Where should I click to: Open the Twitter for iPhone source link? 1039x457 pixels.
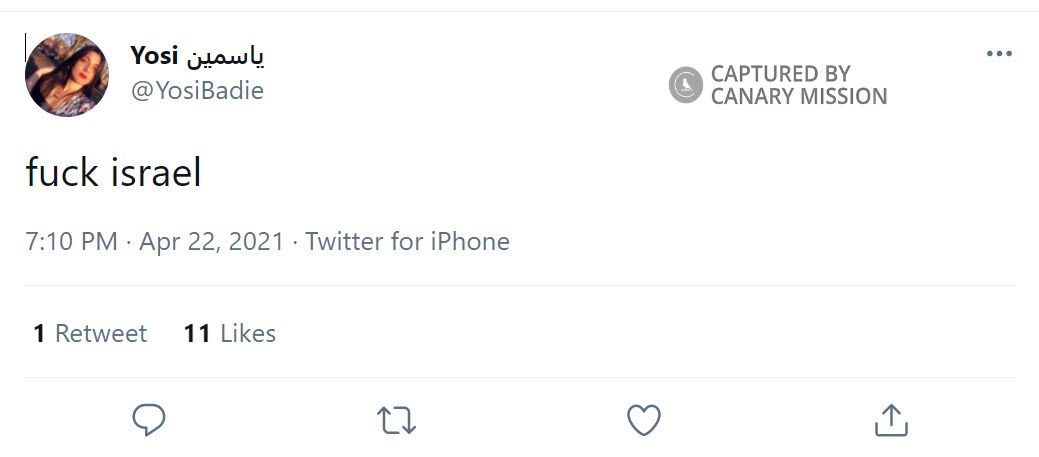pos(407,241)
